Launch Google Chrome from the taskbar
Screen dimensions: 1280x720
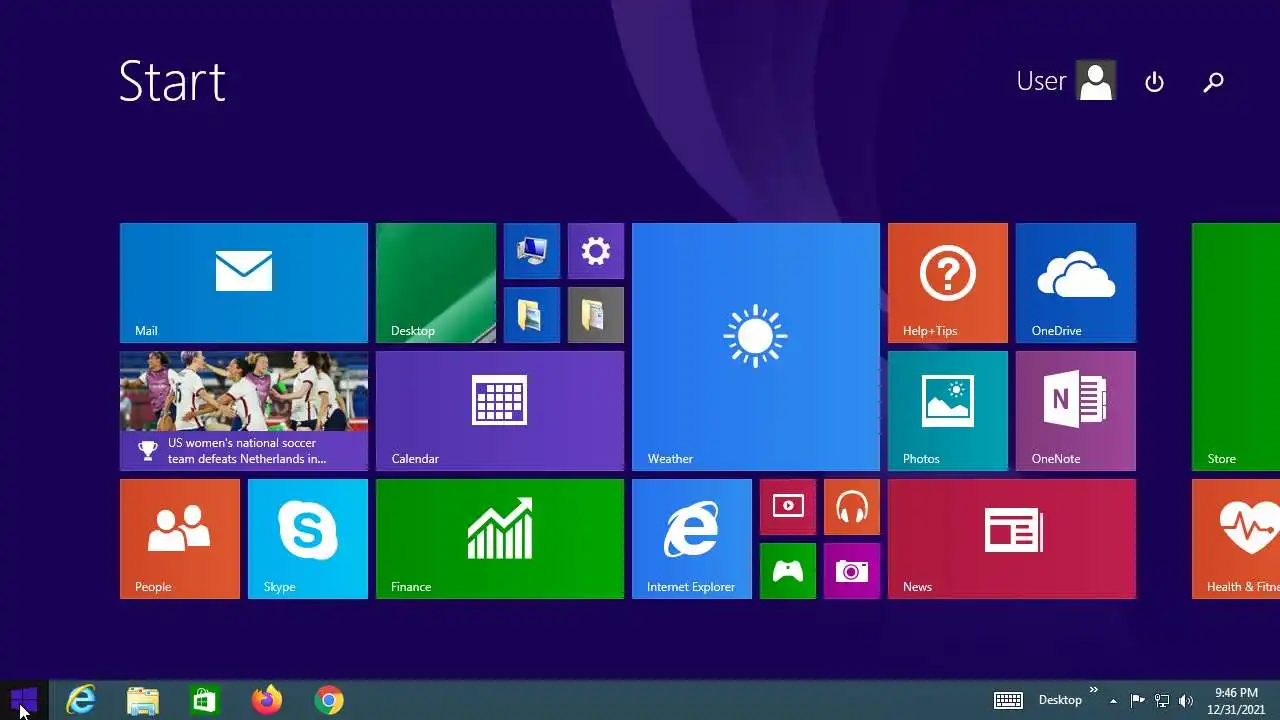(x=328, y=700)
